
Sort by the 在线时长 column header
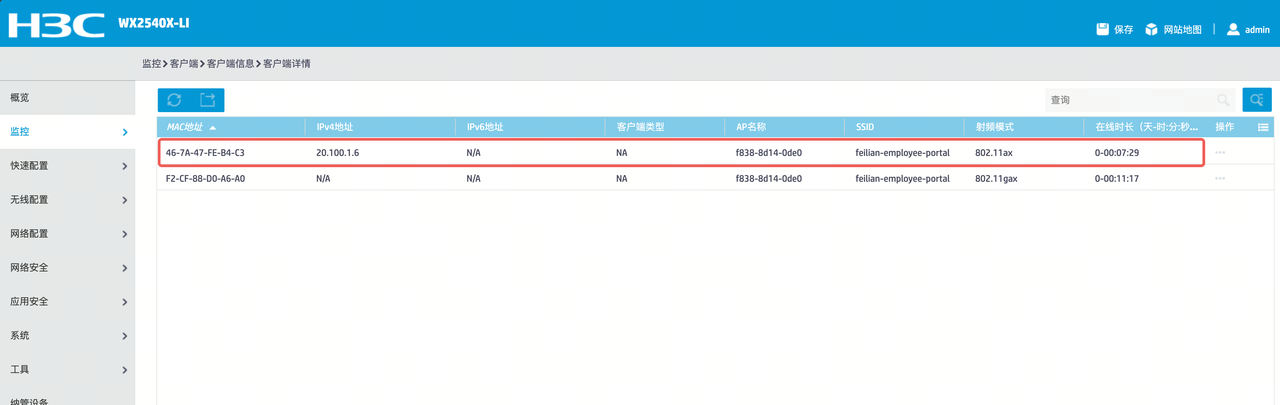coord(1147,127)
